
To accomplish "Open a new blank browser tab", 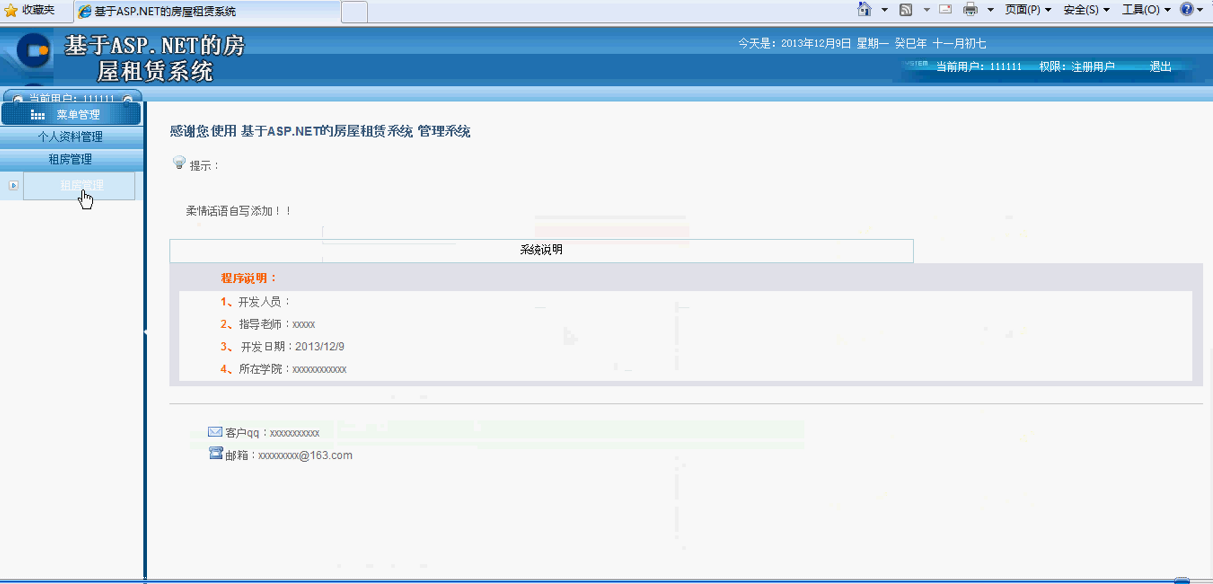I will [355, 12].
